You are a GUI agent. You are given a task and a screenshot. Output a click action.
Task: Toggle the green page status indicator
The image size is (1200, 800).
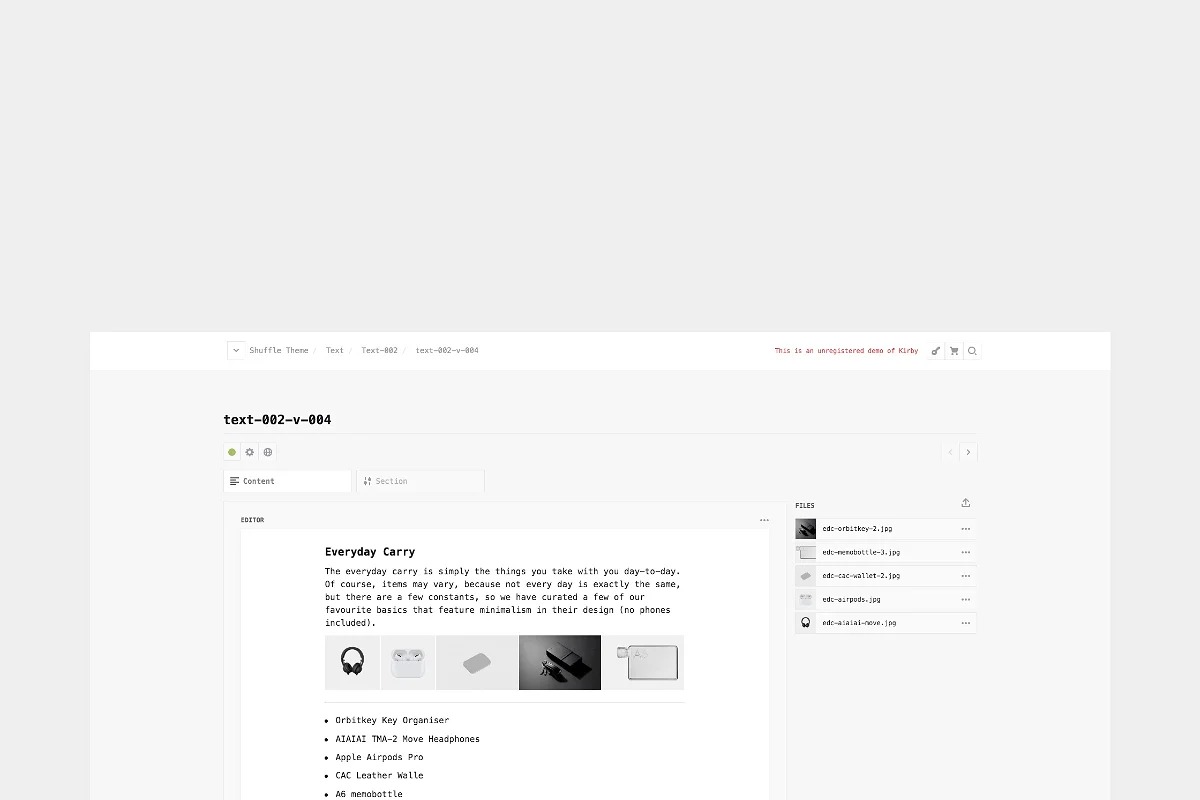pyautogui.click(x=232, y=452)
